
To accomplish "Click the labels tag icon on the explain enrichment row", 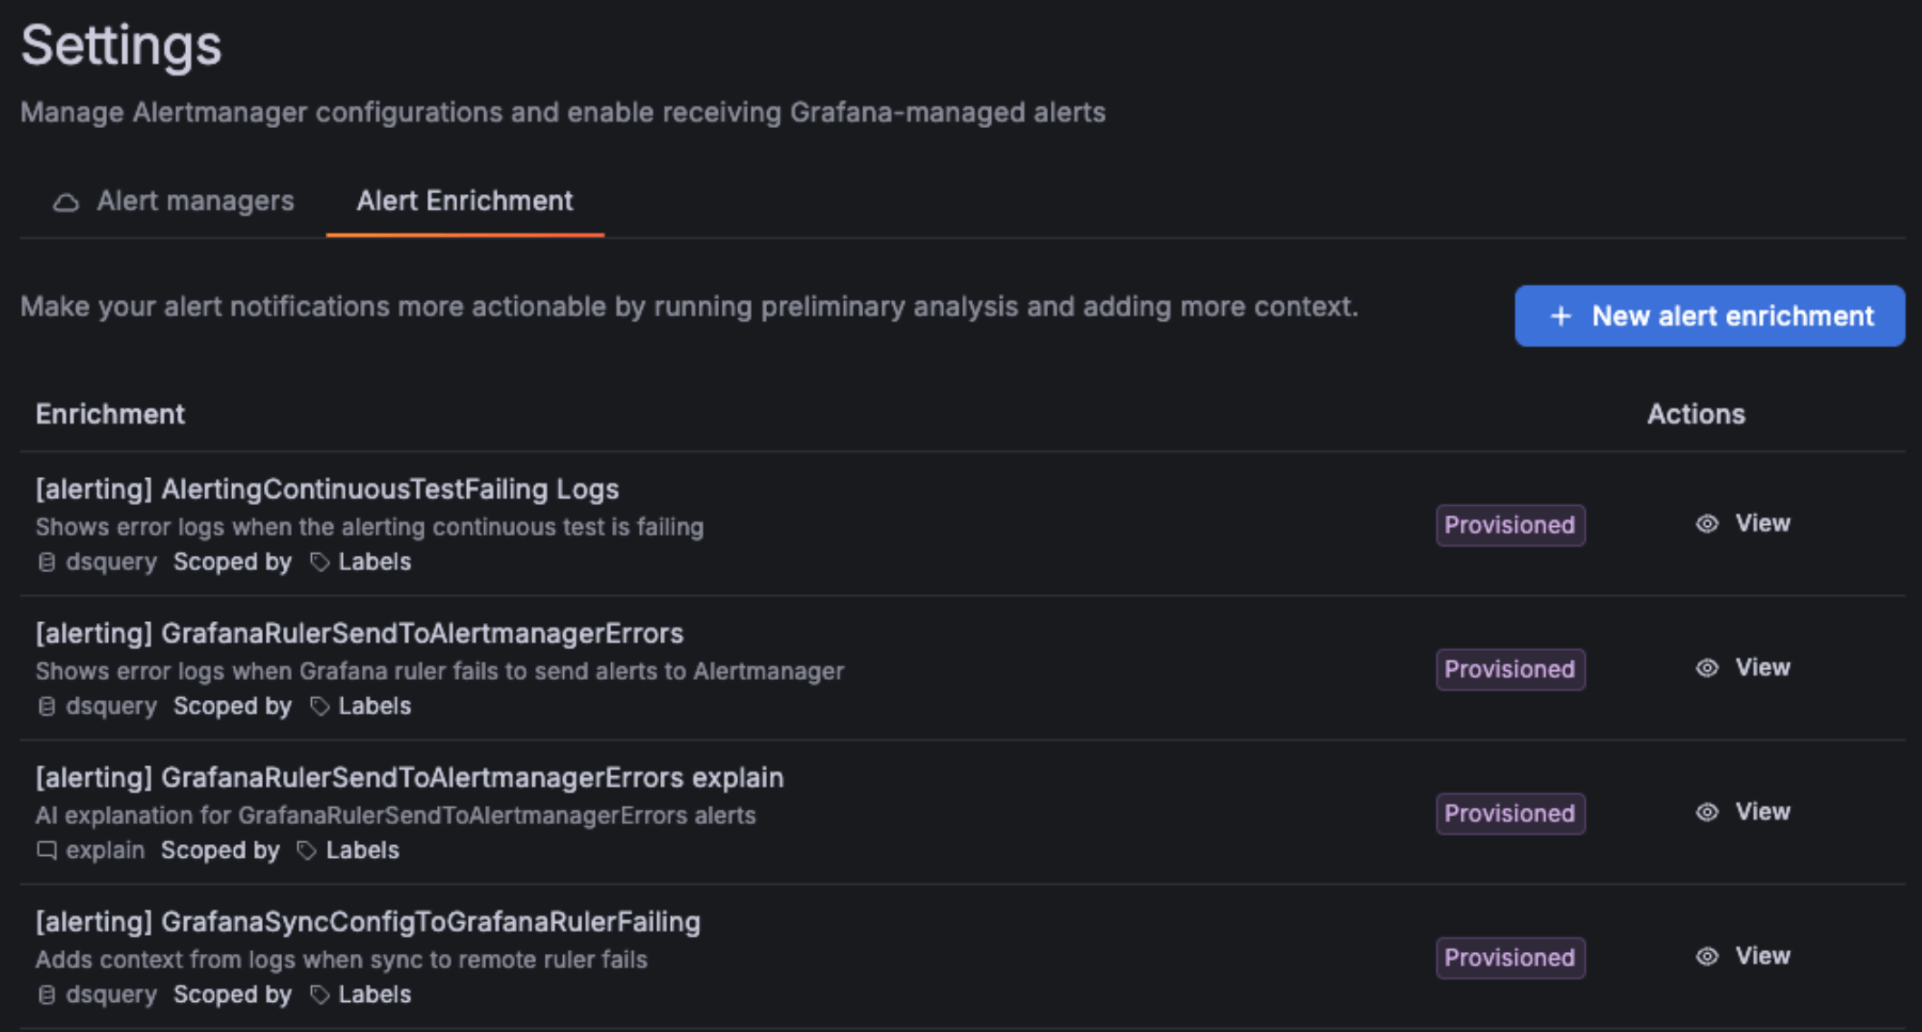I will (305, 850).
